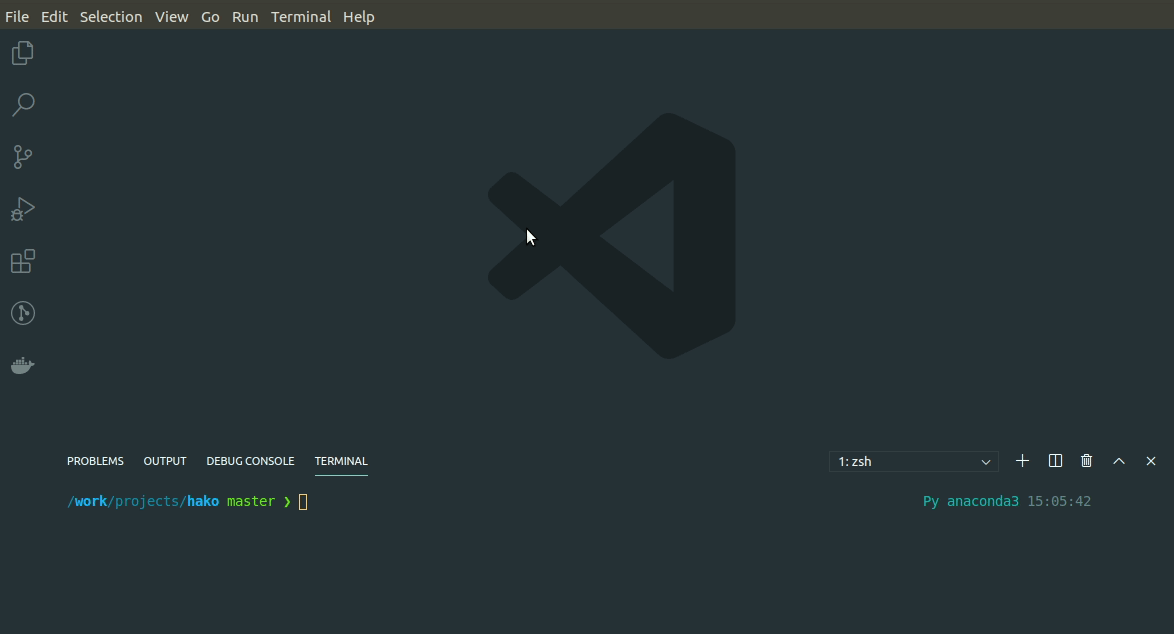The height and width of the screenshot is (634, 1174).
Task: Open the View menu
Action: tap(171, 16)
